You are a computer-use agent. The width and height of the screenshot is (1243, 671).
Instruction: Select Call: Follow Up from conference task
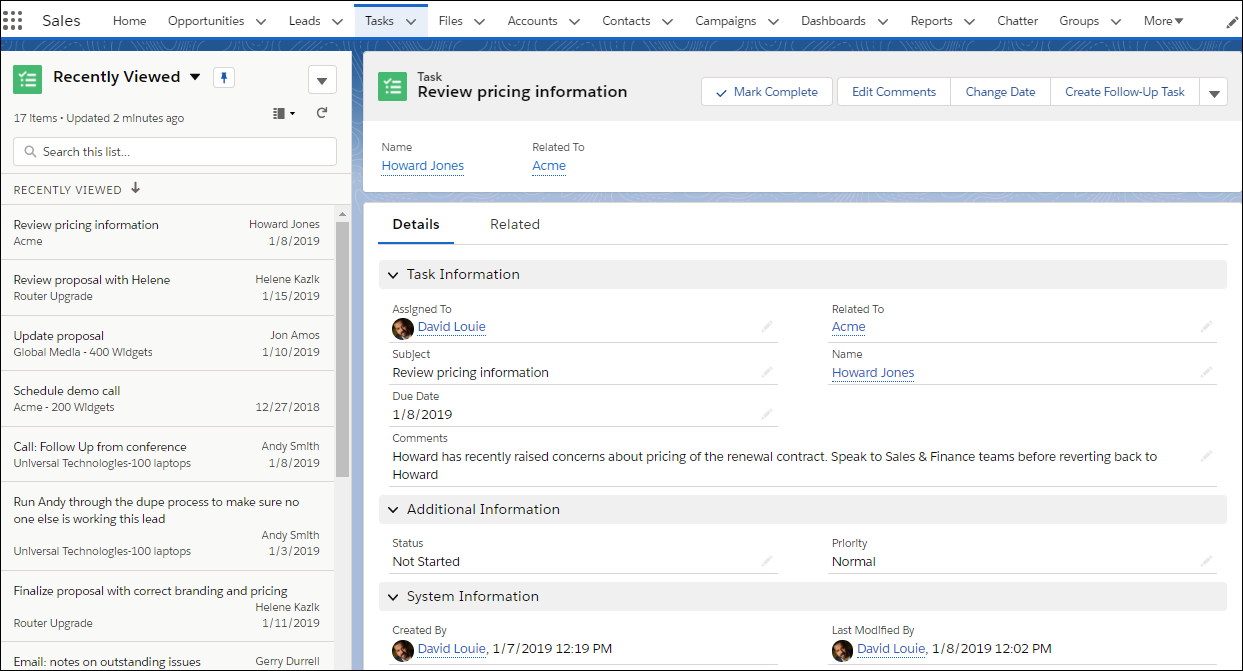point(167,454)
